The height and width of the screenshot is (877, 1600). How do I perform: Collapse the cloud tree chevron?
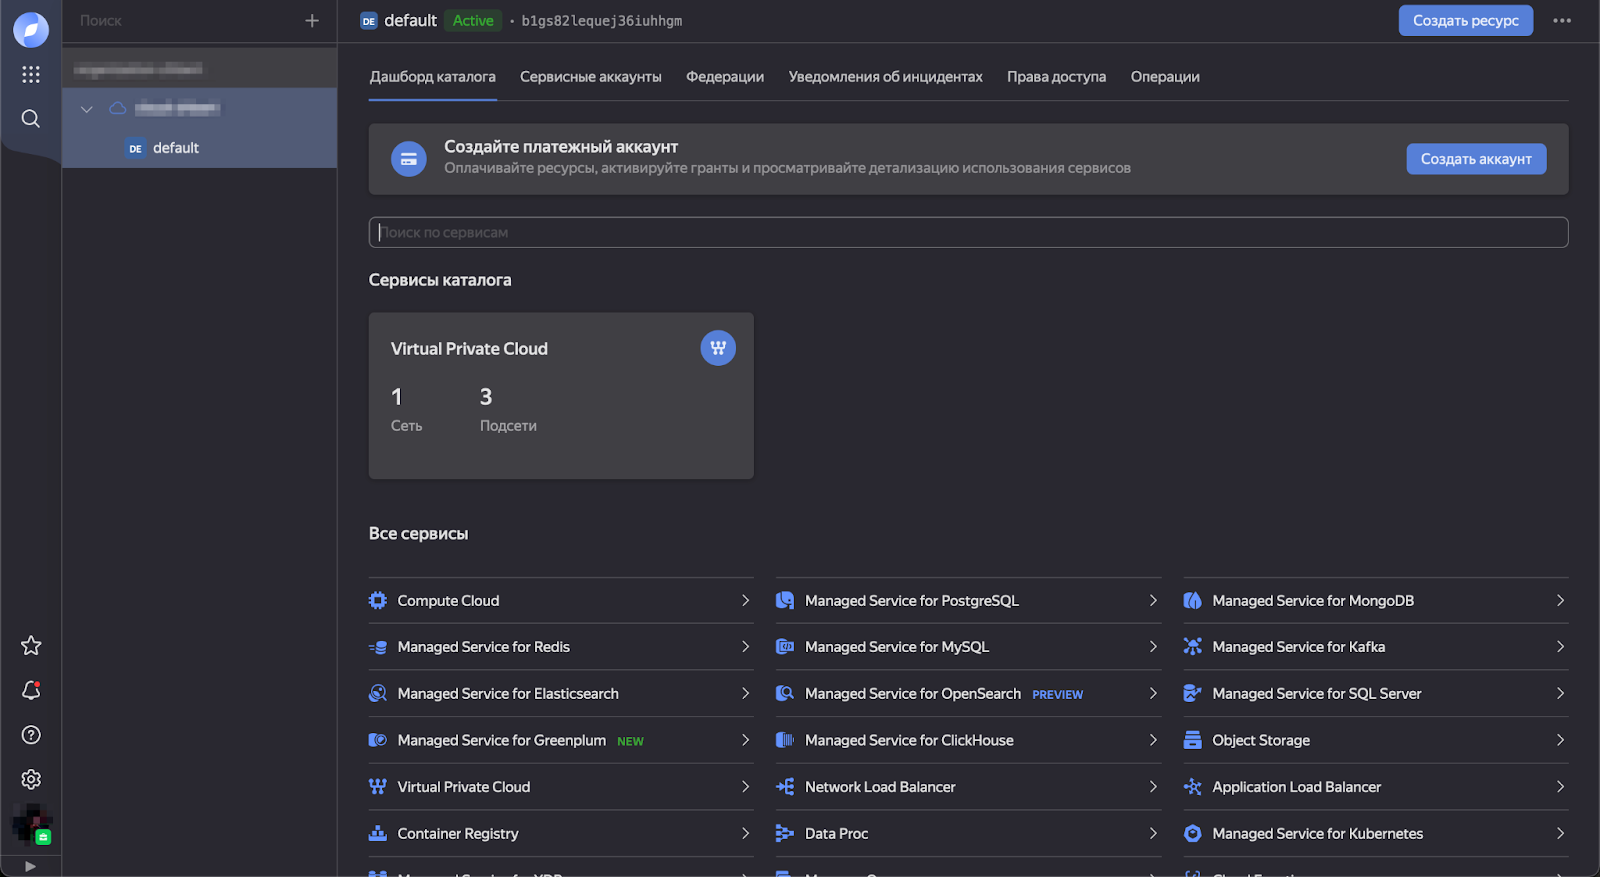[x=87, y=109]
